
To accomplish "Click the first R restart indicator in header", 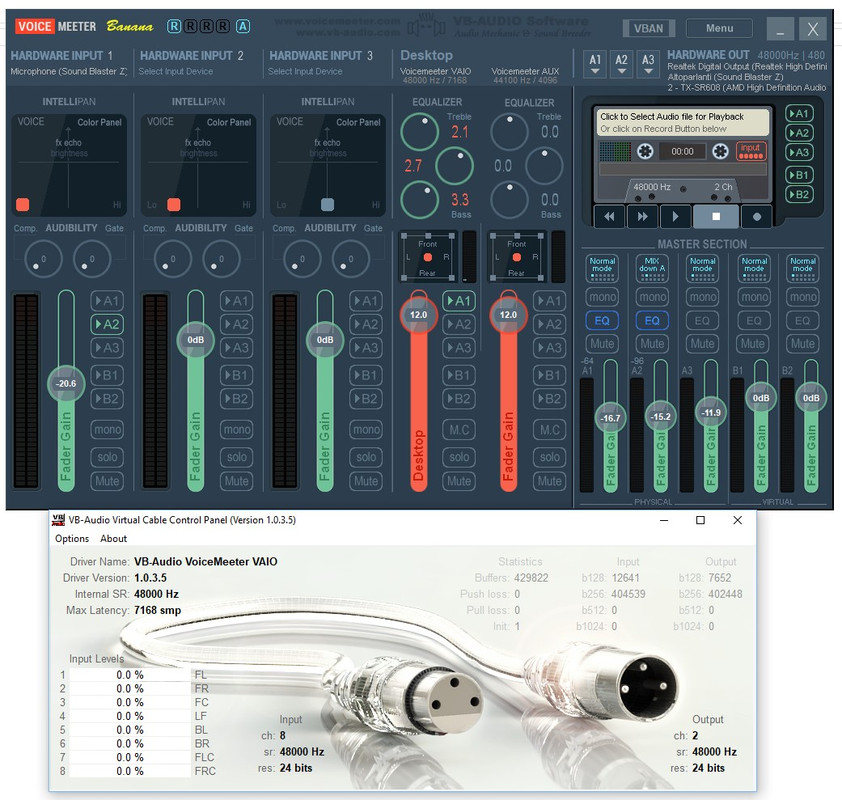I will [174, 26].
